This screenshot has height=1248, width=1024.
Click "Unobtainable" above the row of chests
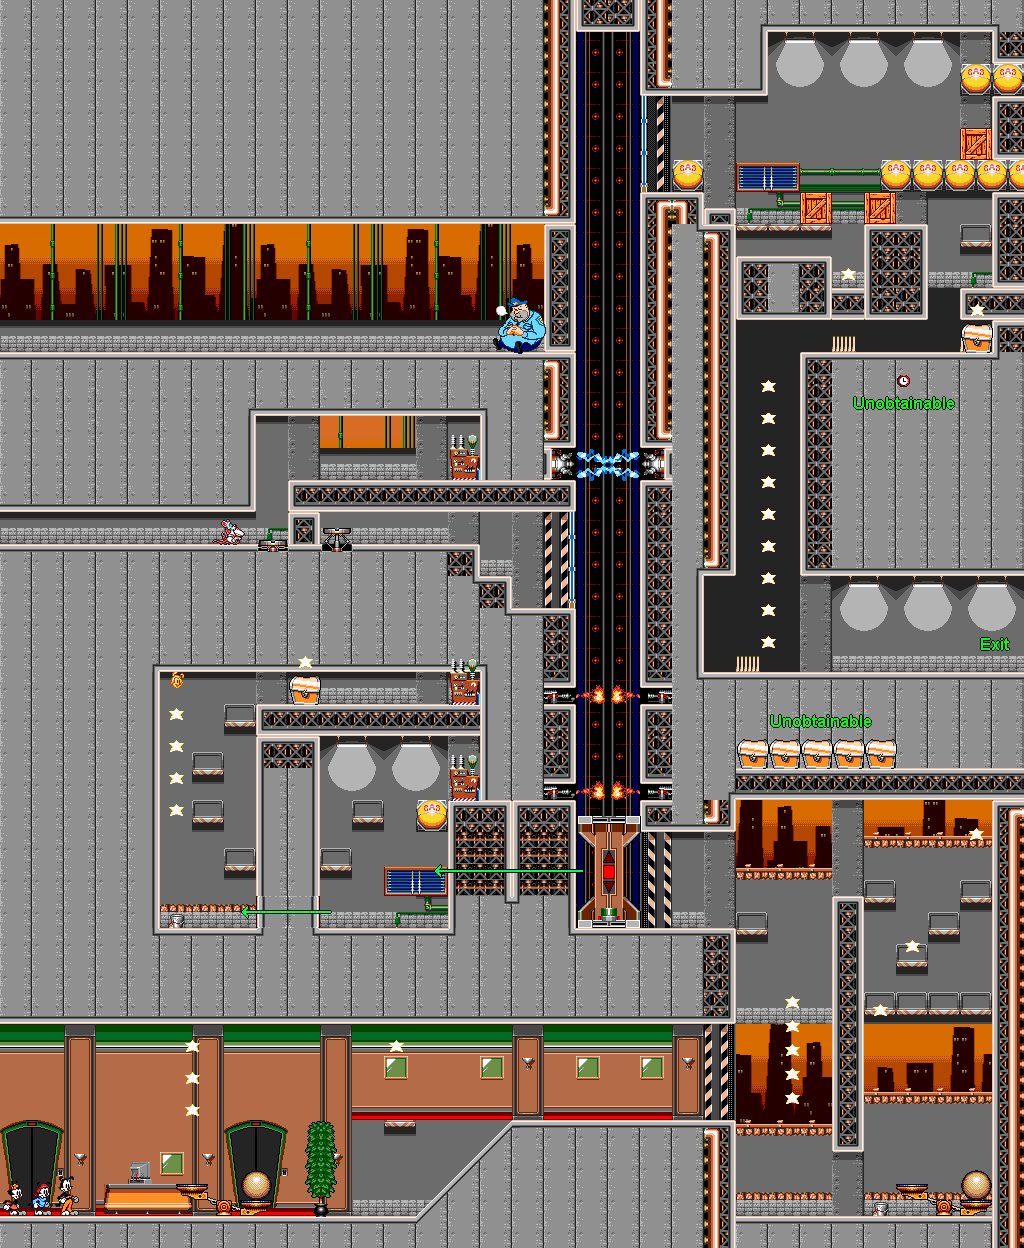coord(820,721)
